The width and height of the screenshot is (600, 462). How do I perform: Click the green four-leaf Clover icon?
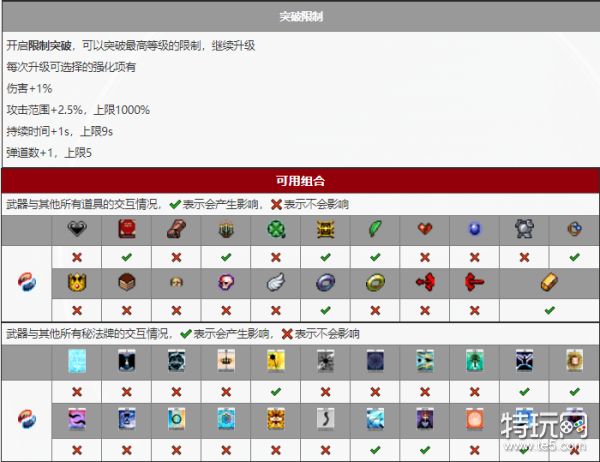pyautogui.click(x=274, y=229)
